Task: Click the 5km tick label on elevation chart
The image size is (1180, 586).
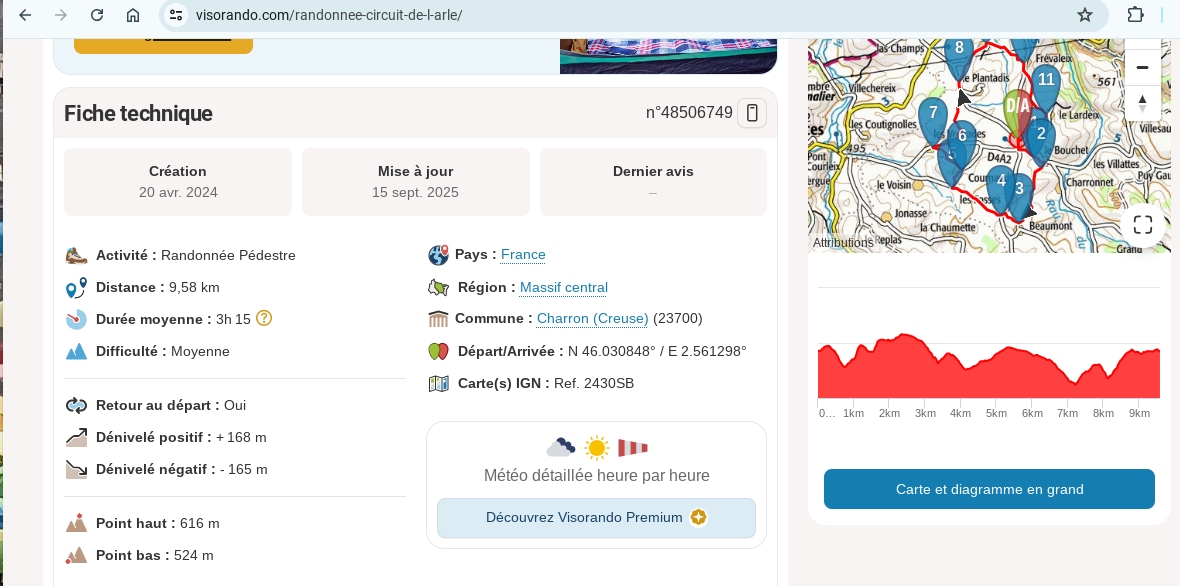Action: (x=996, y=413)
